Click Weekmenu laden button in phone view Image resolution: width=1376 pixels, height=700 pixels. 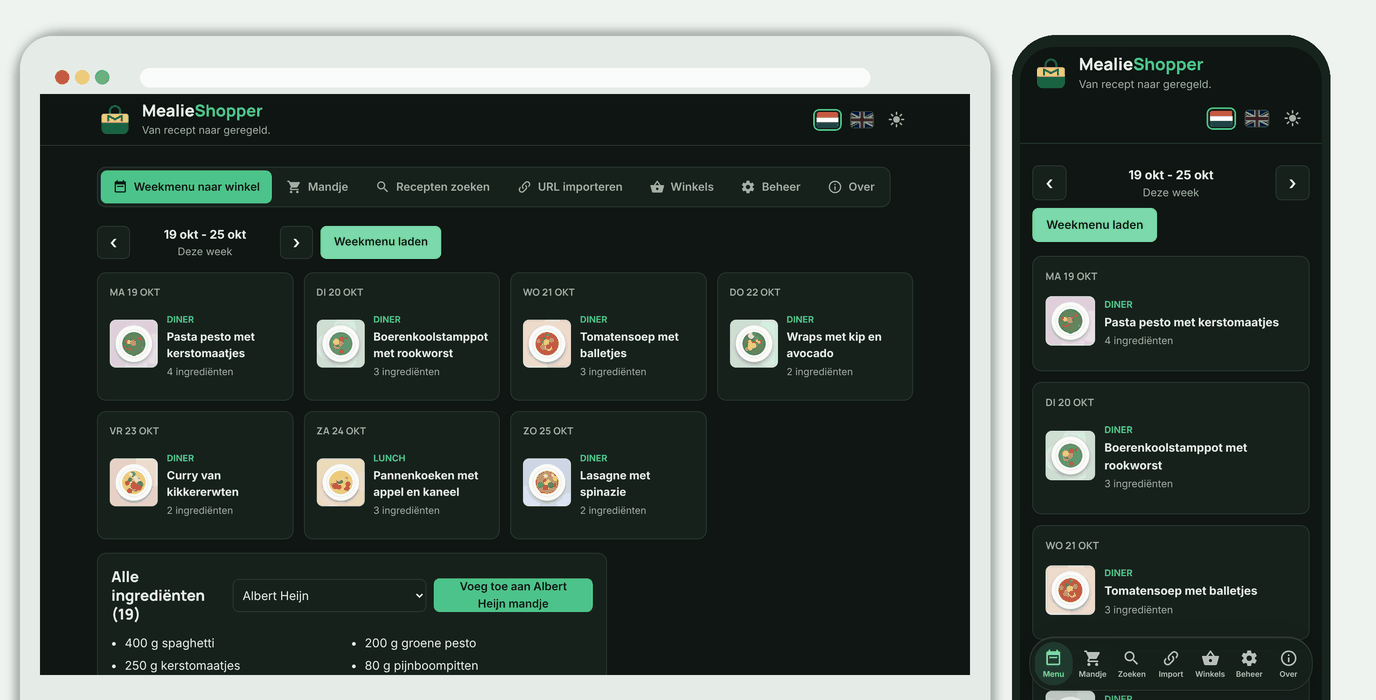tap(1095, 225)
